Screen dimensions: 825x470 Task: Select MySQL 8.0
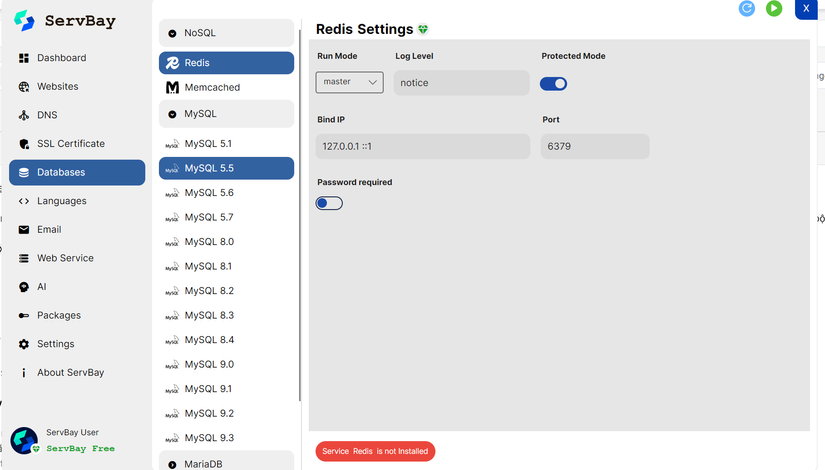point(226,242)
